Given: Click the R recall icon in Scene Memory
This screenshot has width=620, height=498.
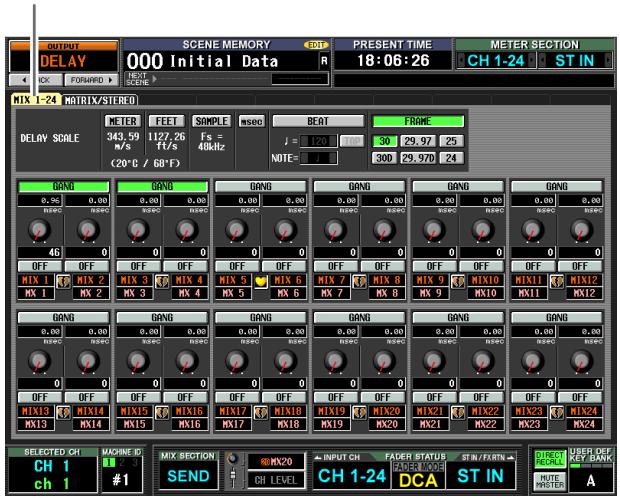Looking at the screenshot, I should point(324,61).
